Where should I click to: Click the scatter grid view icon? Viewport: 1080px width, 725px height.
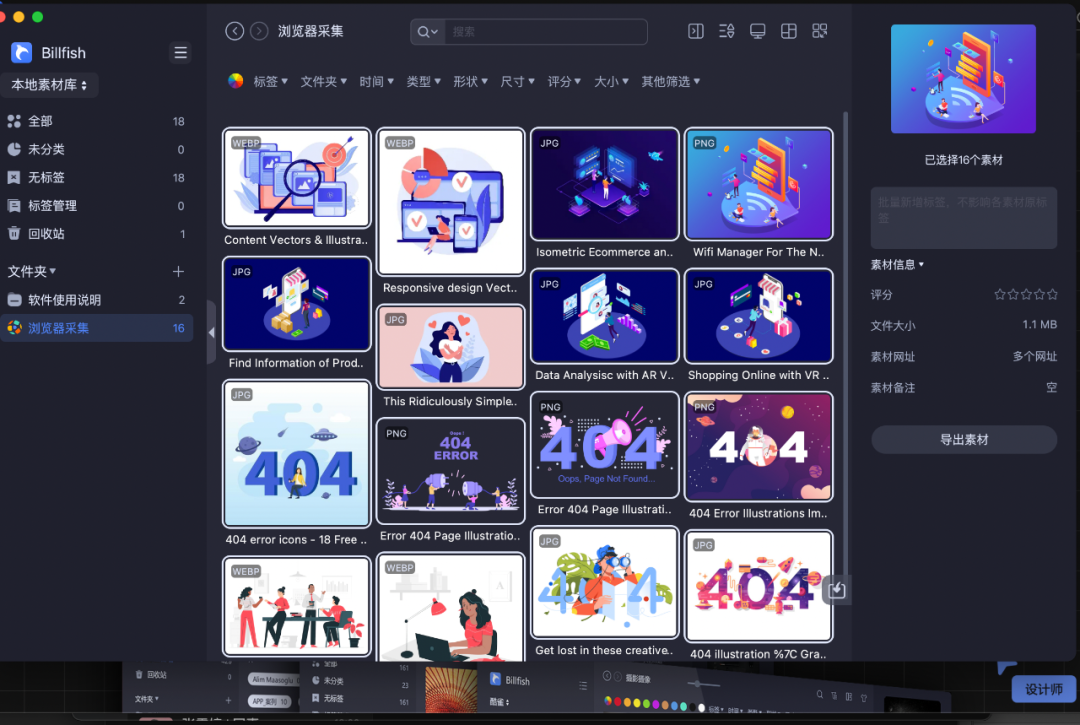[x=819, y=31]
